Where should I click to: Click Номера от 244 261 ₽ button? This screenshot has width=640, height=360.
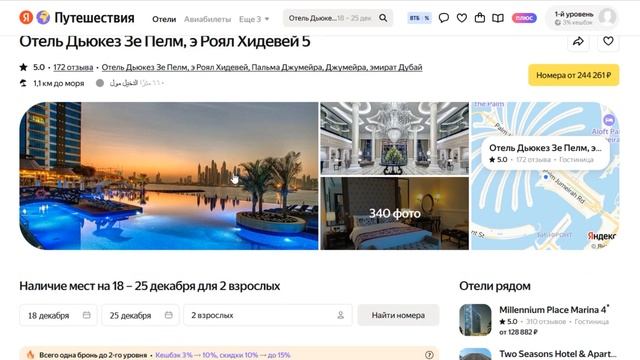point(573,75)
